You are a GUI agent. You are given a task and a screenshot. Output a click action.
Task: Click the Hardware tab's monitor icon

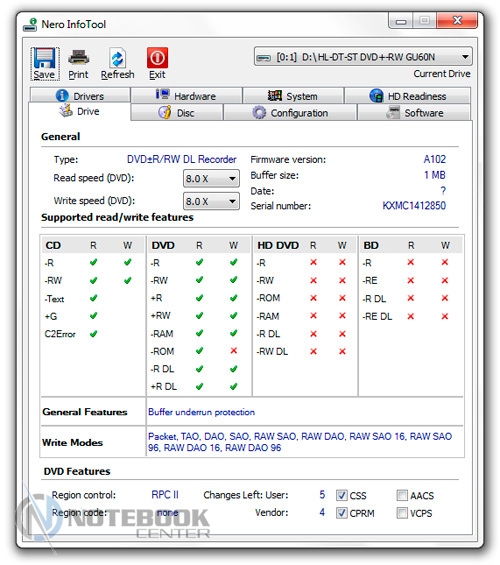[162, 95]
